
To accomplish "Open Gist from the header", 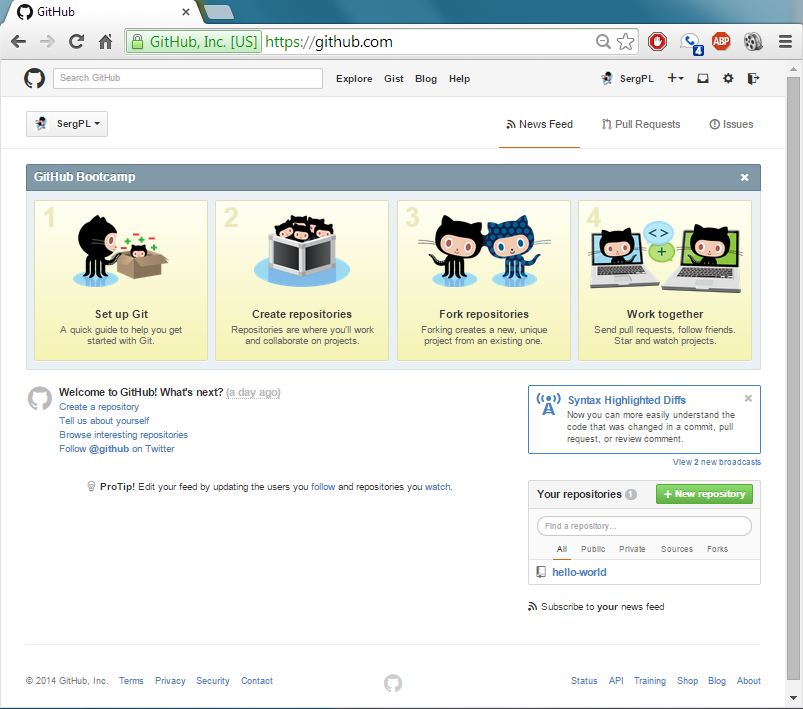I will pyautogui.click(x=394, y=78).
